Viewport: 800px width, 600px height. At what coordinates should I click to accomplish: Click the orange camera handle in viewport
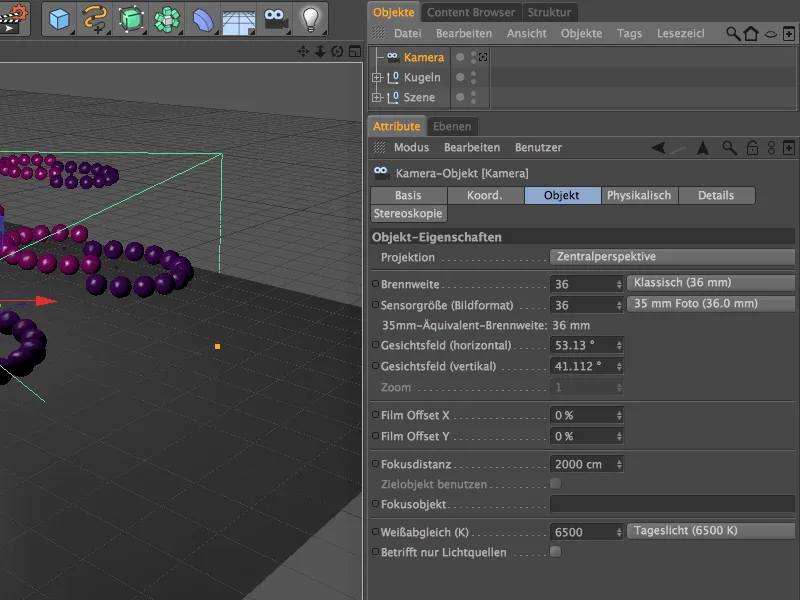point(217,346)
